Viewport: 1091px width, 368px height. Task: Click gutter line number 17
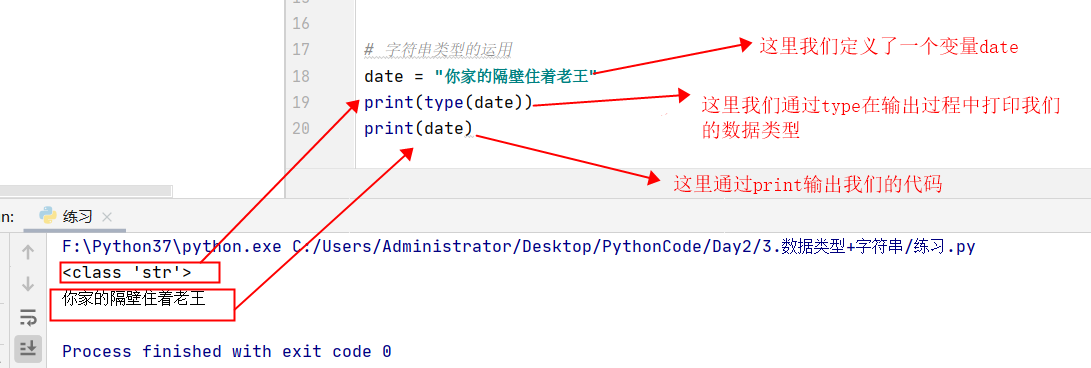click(x=301, y=49)
